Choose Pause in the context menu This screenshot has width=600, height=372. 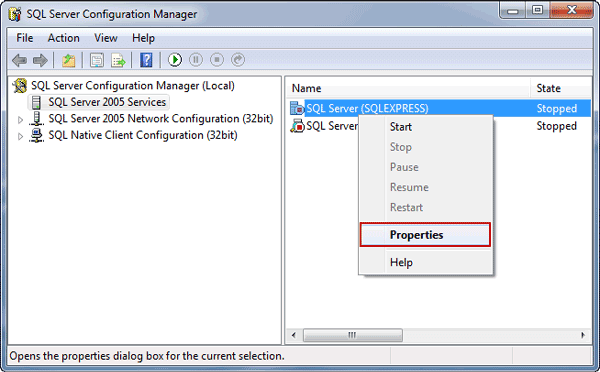[426, 167]
